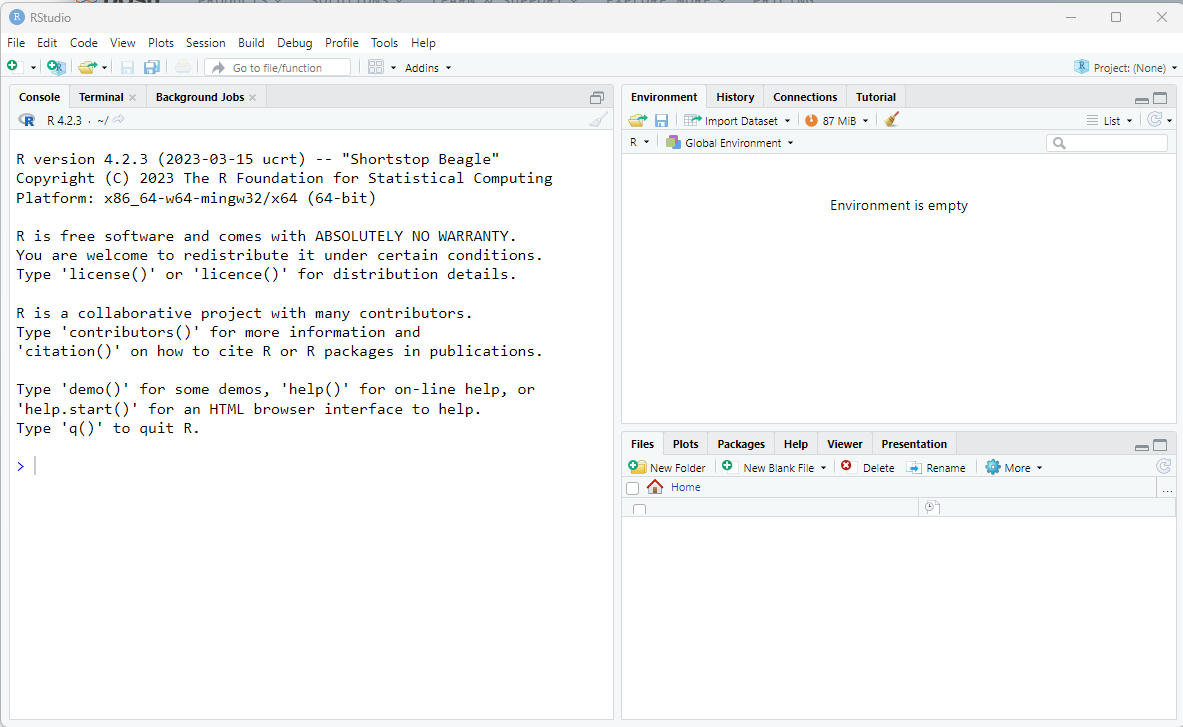The width and height of the screenshot is (1183, 727).
Task: Switch to the Packages tab
Action: coord(741,444)
